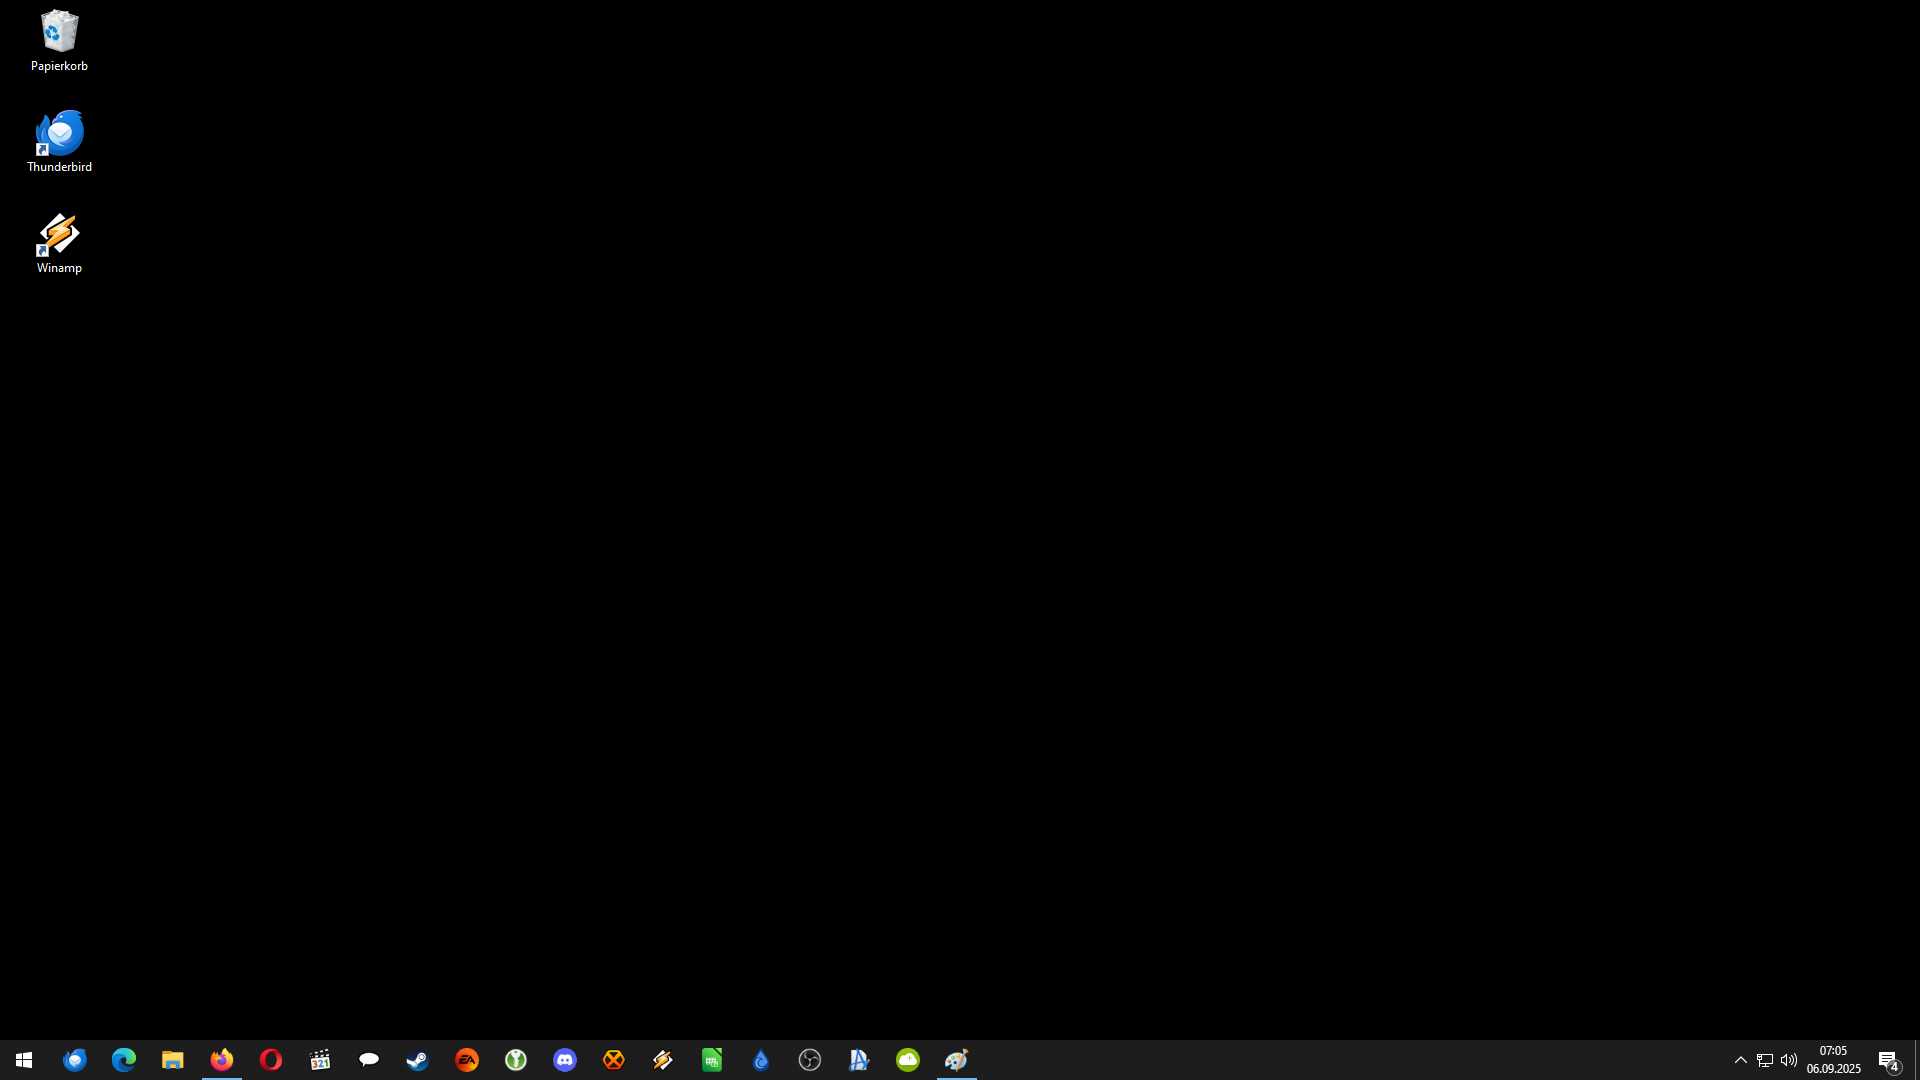This screenshot has height=1080, width=1920.
Task: Expand the hidden system tray icons
Action: [x=1741, y=1060]
